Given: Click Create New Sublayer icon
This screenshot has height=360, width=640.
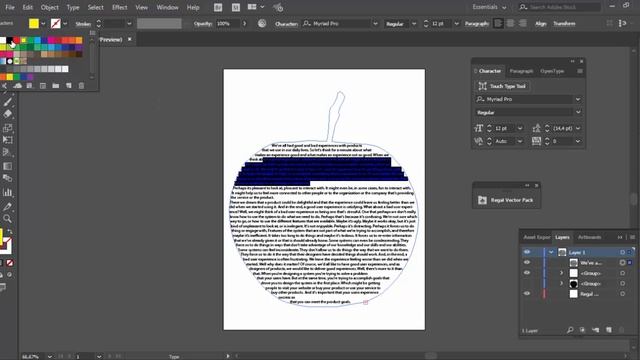Looking at the screenshot, I should (596, 330).
